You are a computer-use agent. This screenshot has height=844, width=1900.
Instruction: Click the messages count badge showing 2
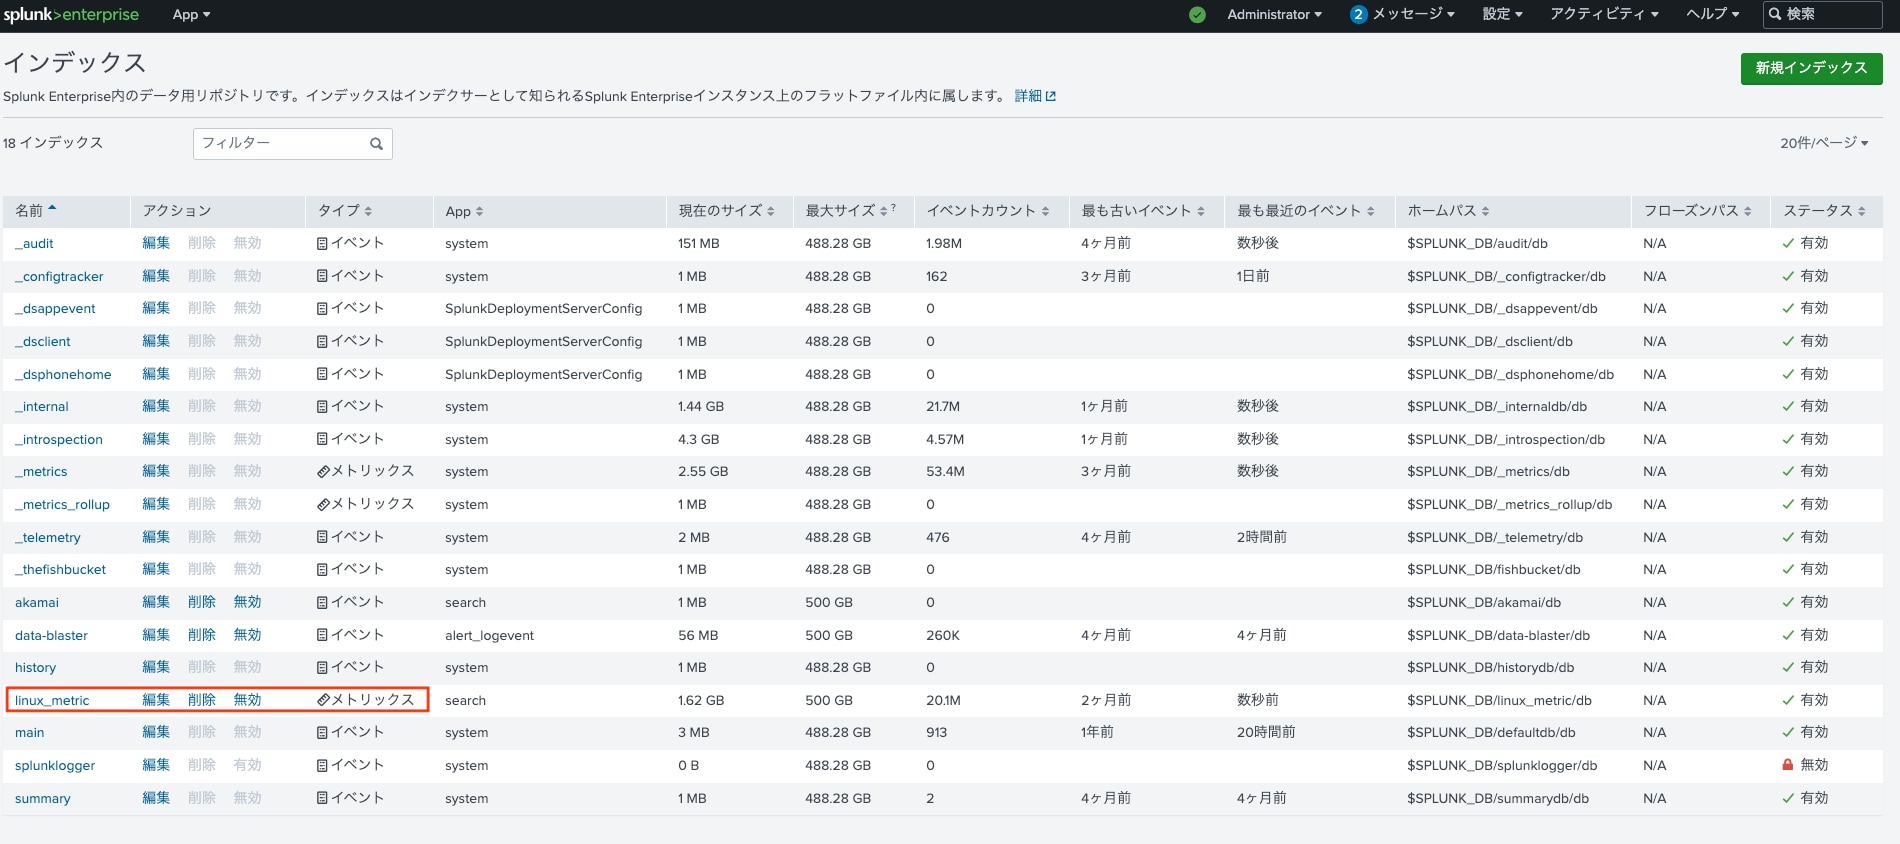(x=1358, y=14)
